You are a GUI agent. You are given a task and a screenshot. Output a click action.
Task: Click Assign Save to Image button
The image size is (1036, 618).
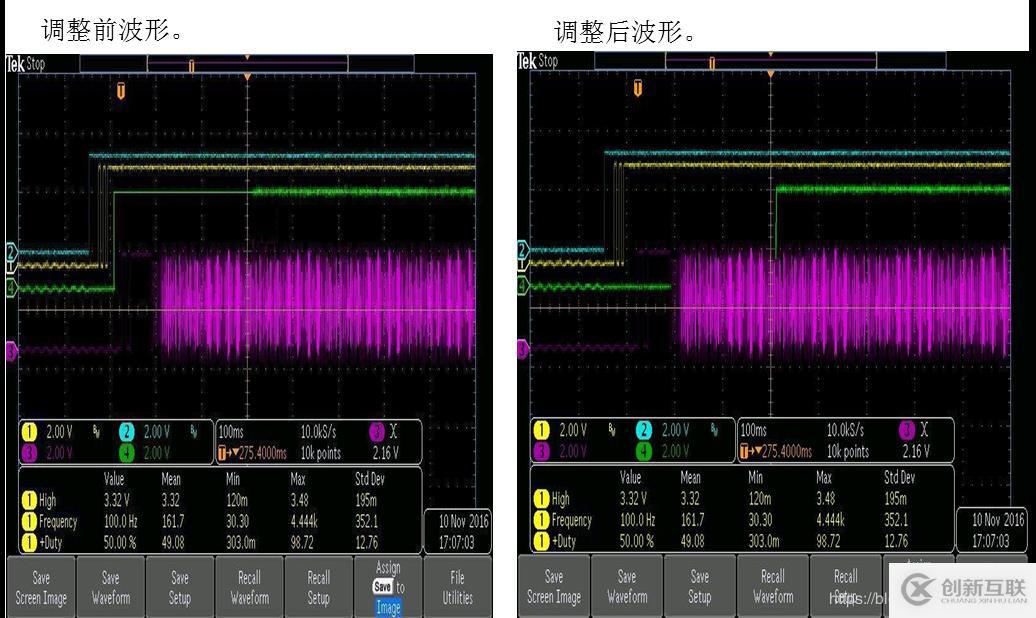(x=388, y=587)
